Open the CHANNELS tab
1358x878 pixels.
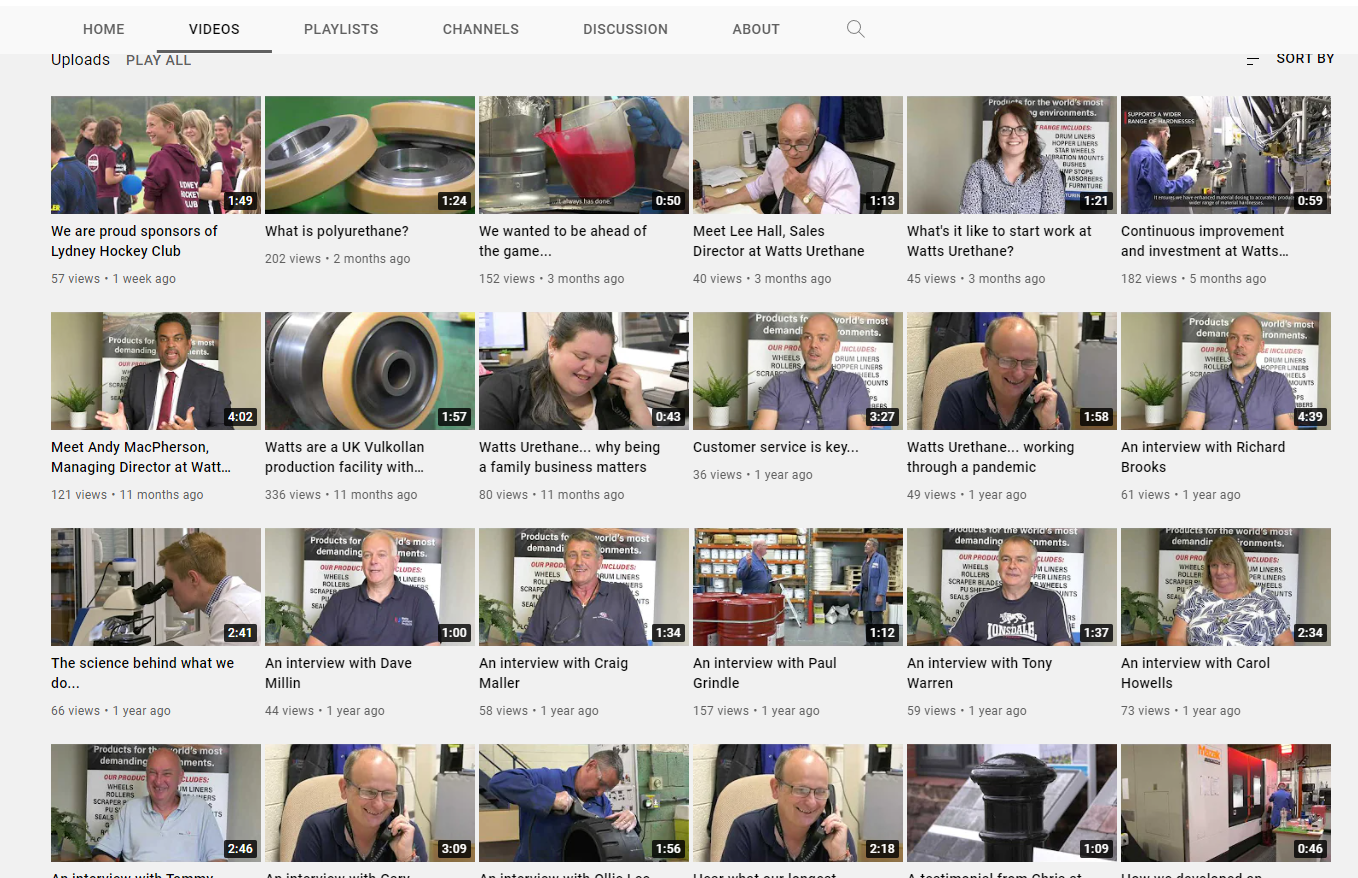tap(481, 29)
